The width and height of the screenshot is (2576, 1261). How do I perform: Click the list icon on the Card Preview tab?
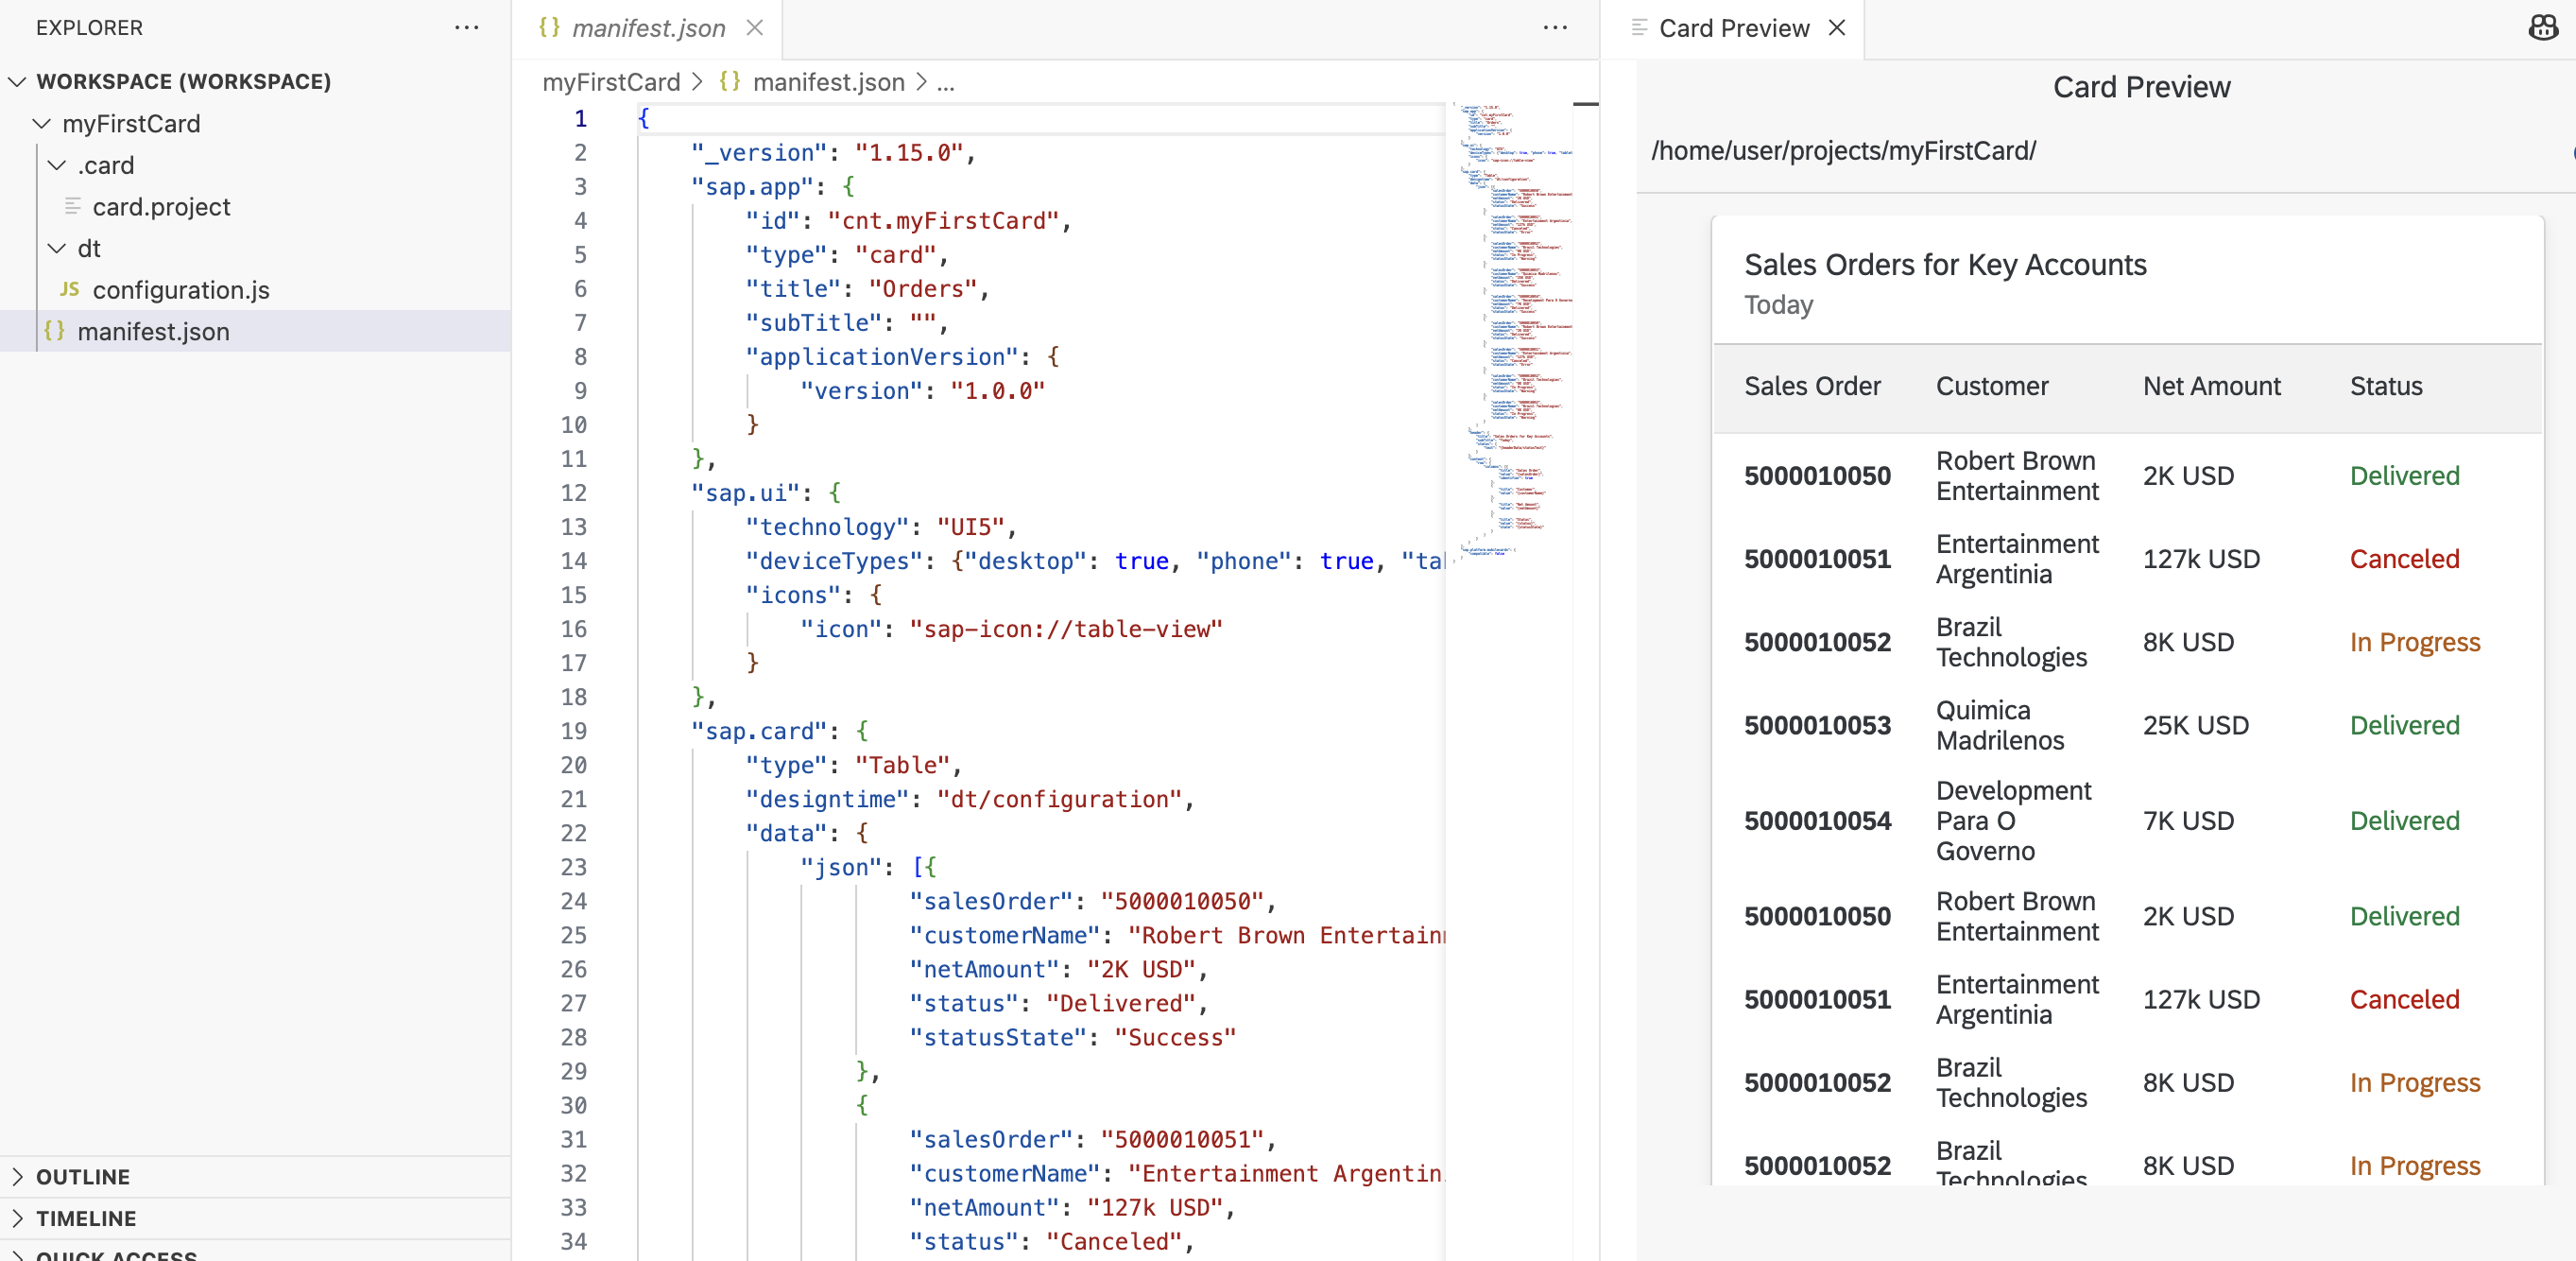click(x=1639, y=27)
